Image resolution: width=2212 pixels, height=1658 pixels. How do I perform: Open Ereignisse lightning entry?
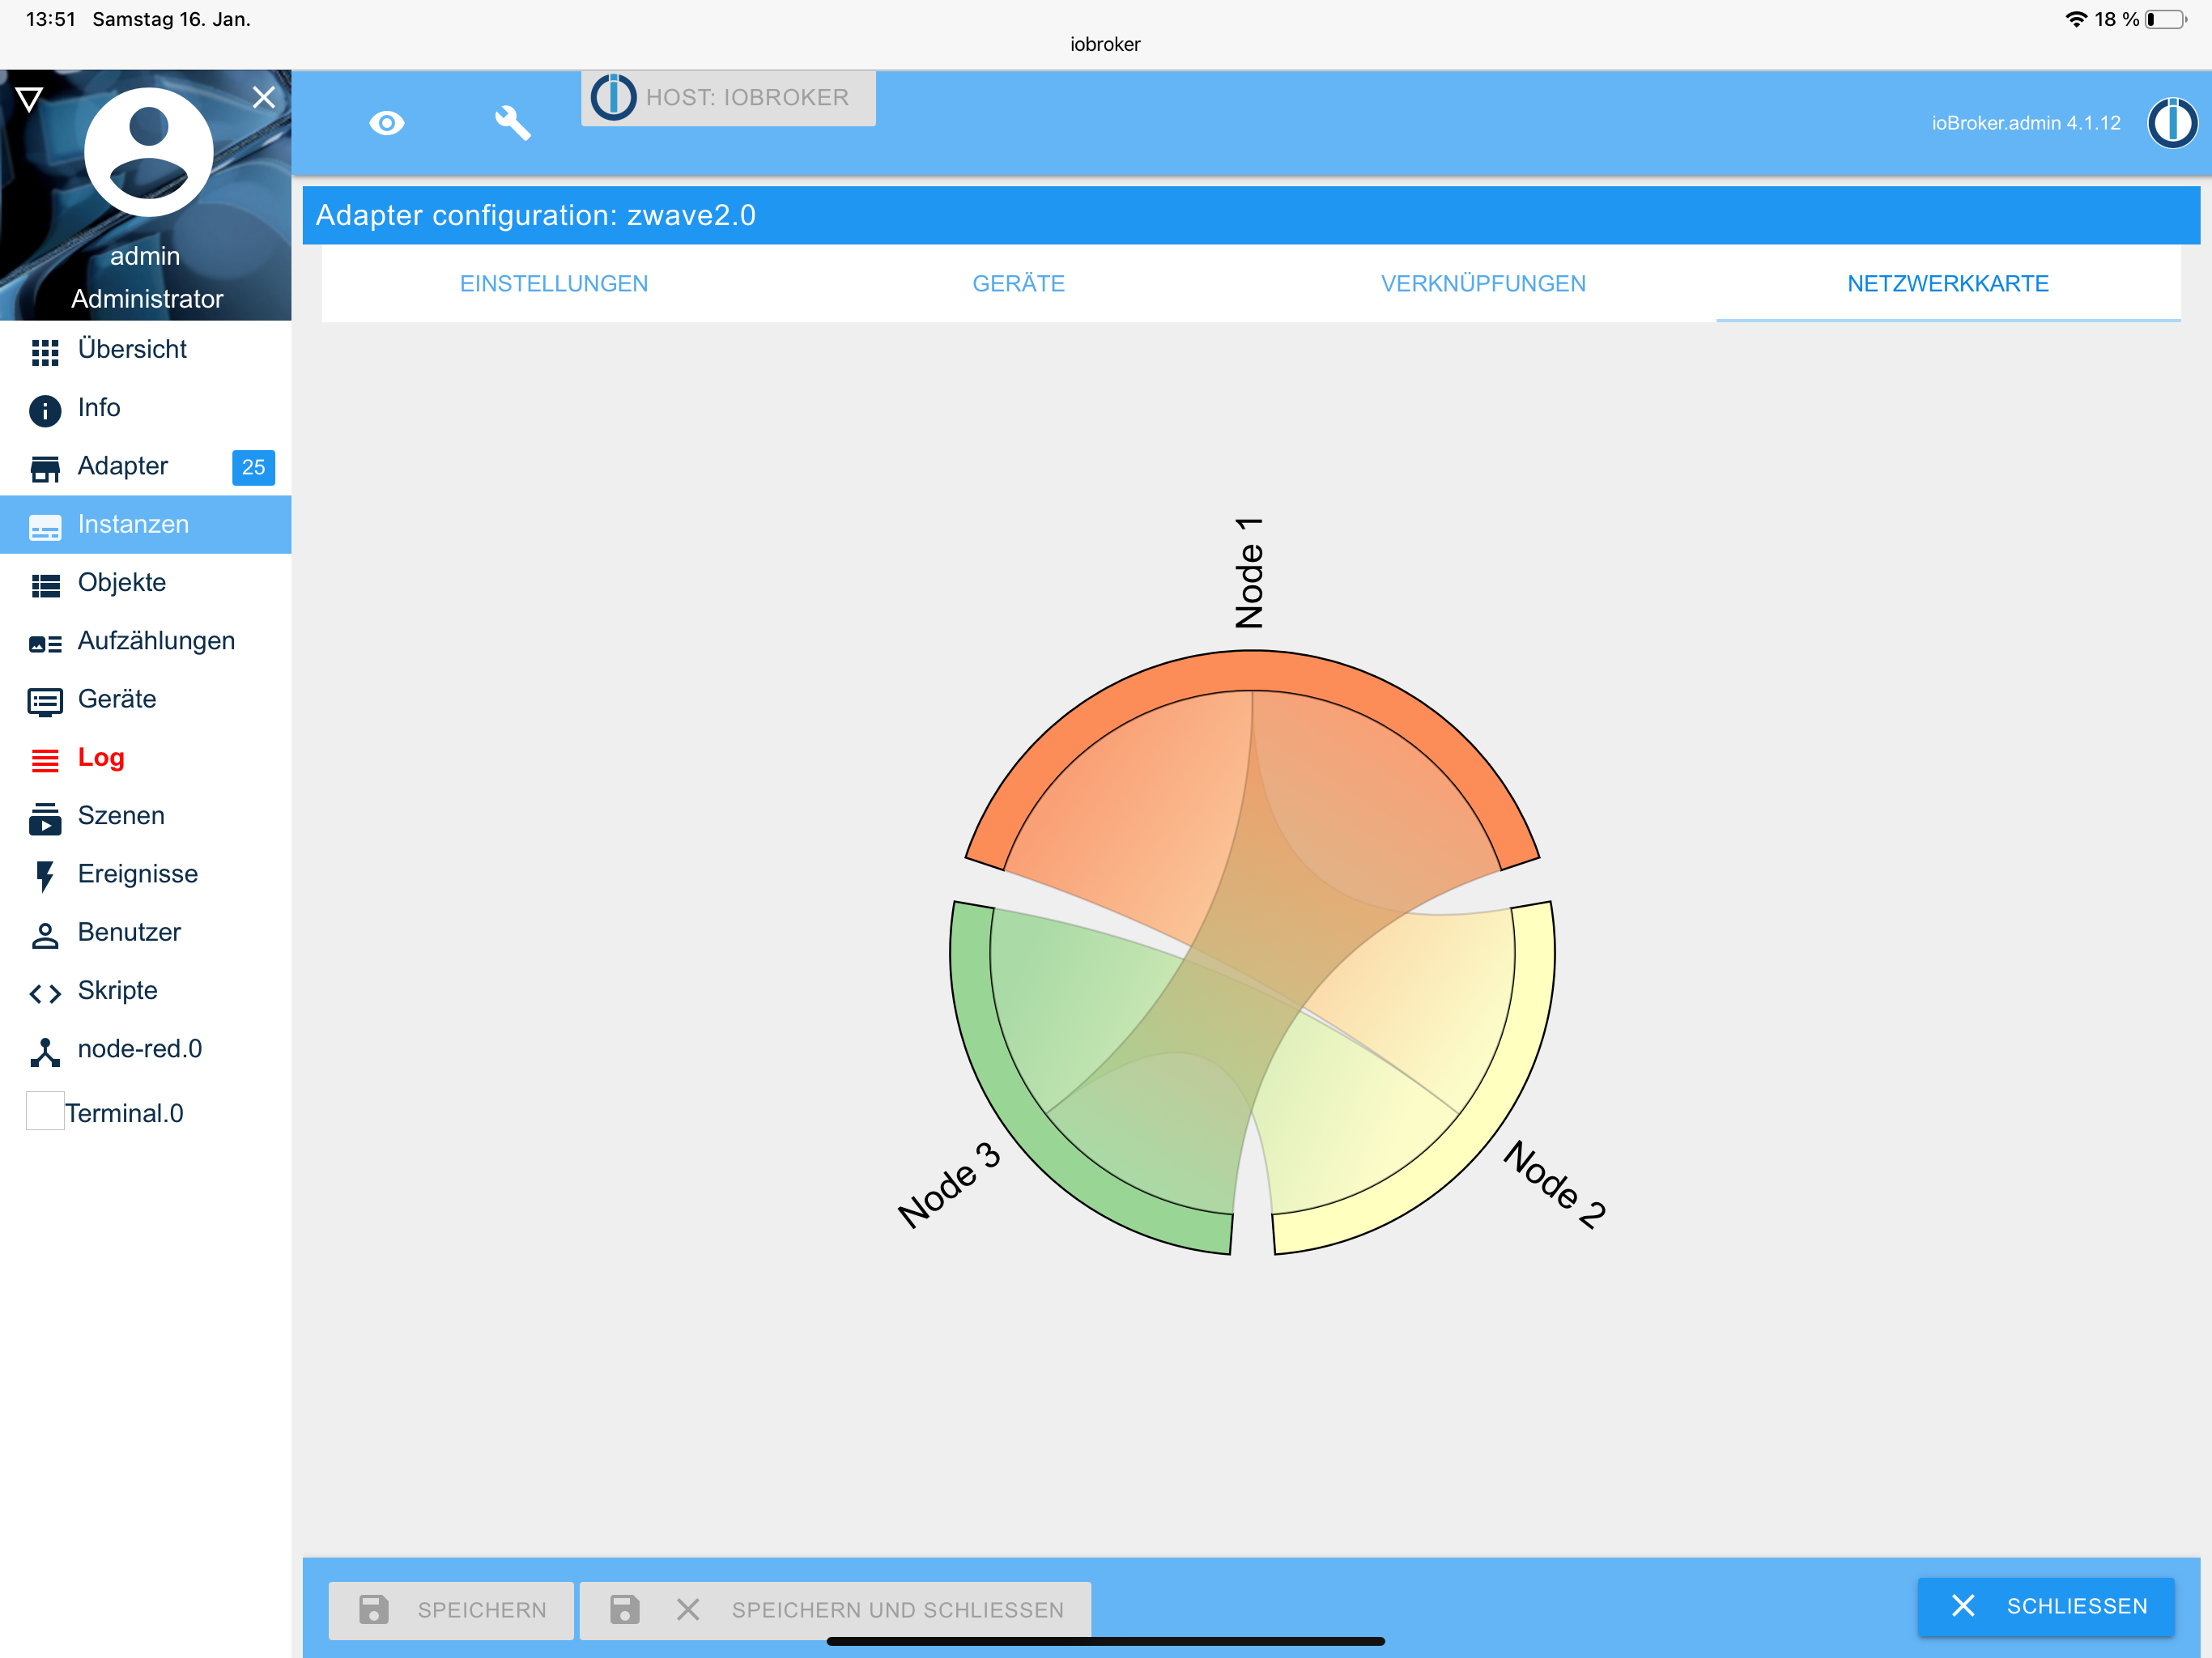[x=137, y=874]
